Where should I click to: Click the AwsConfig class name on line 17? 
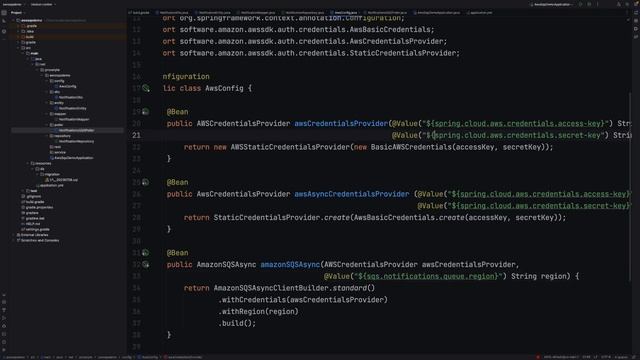(224, 88)
